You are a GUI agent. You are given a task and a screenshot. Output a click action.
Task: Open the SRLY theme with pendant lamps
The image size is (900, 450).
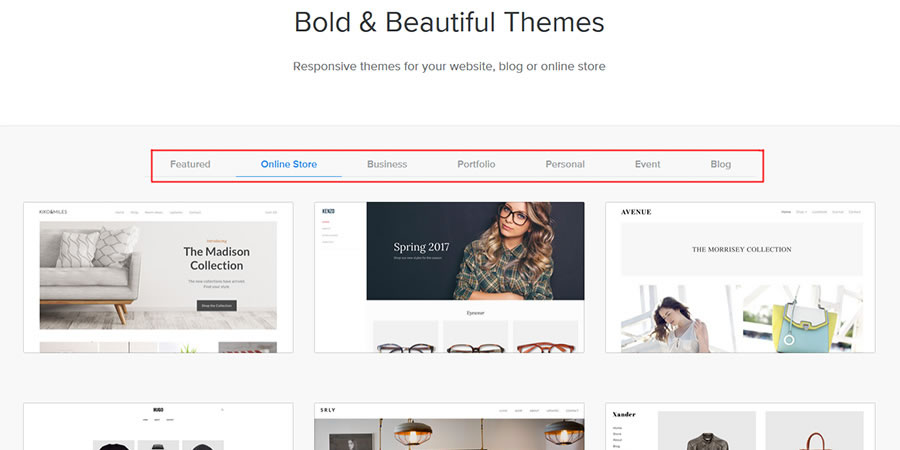click(x=449, y=427)
